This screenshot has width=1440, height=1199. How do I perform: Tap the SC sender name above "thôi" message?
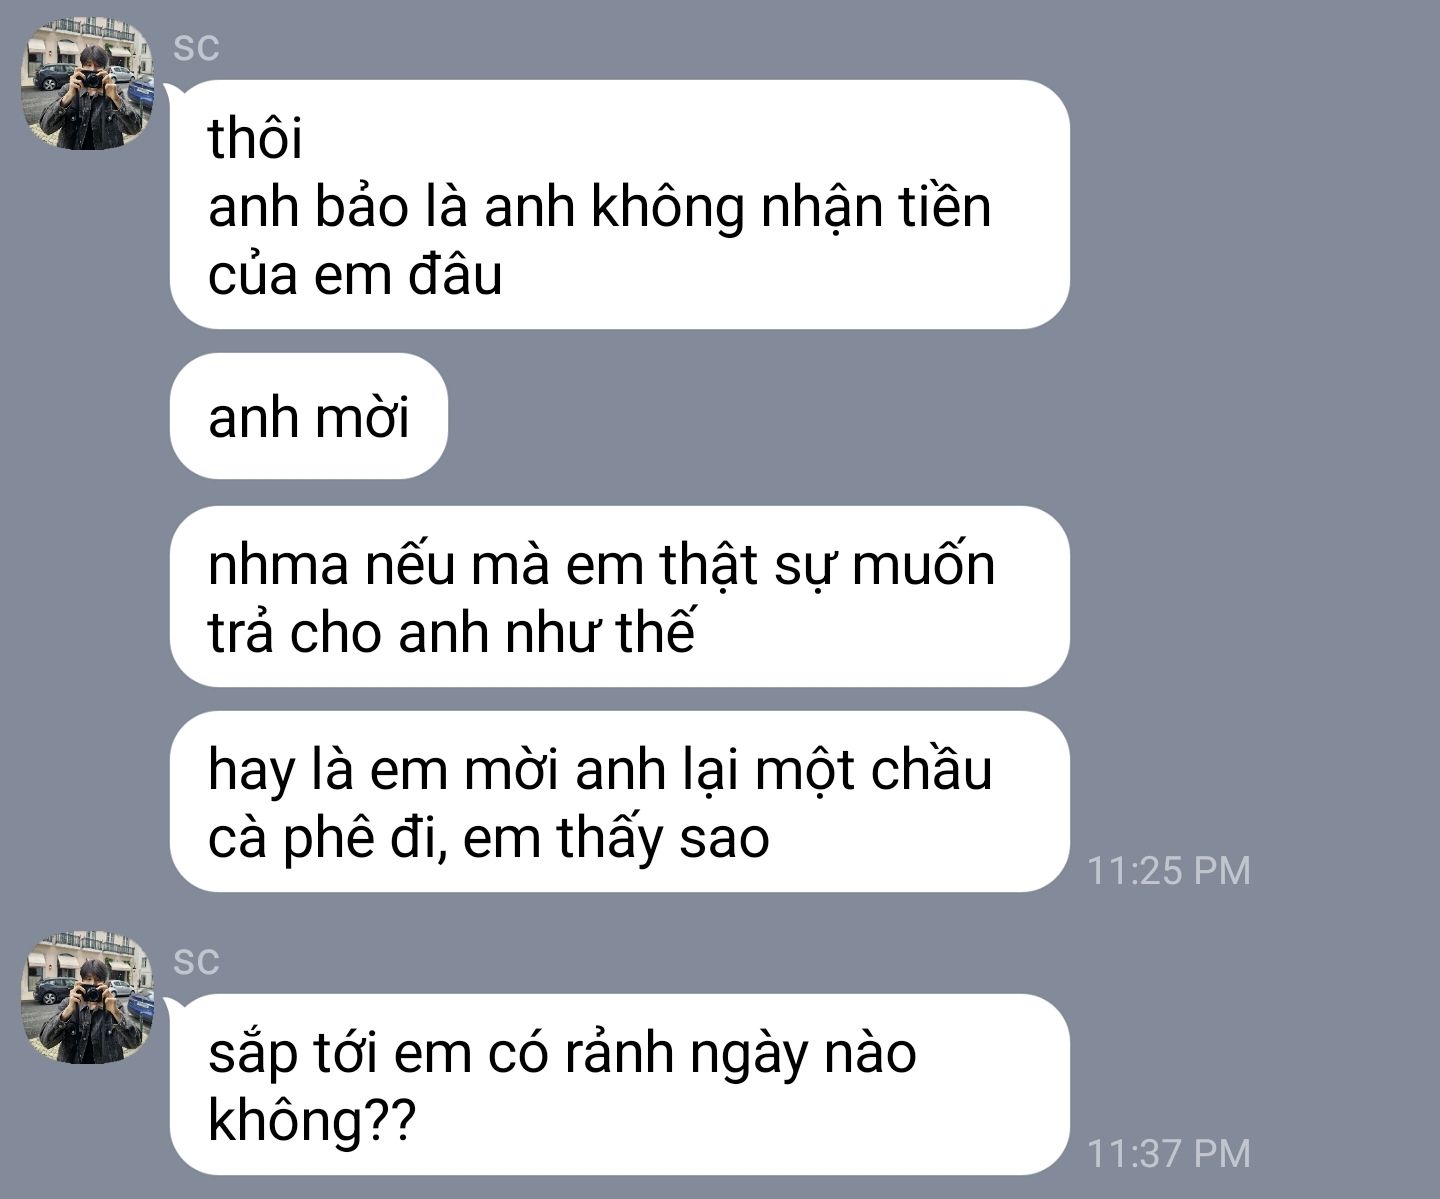196,48
